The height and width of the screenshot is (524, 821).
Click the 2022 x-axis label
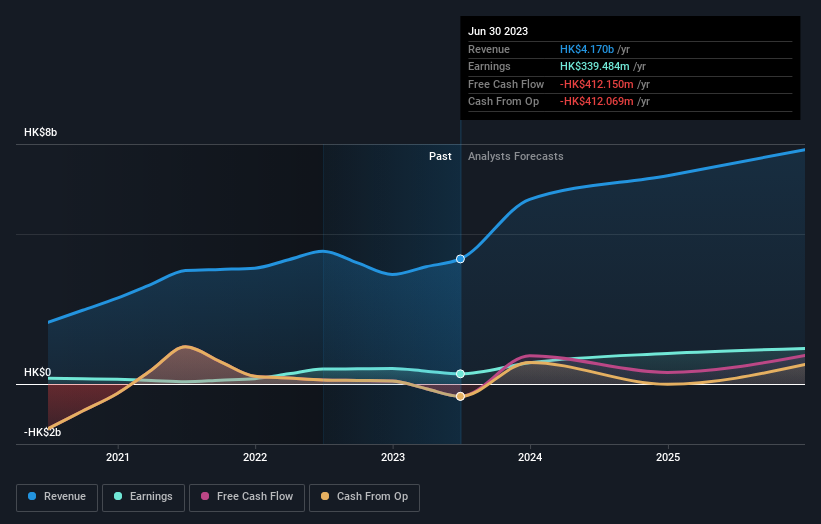[255, 458]
